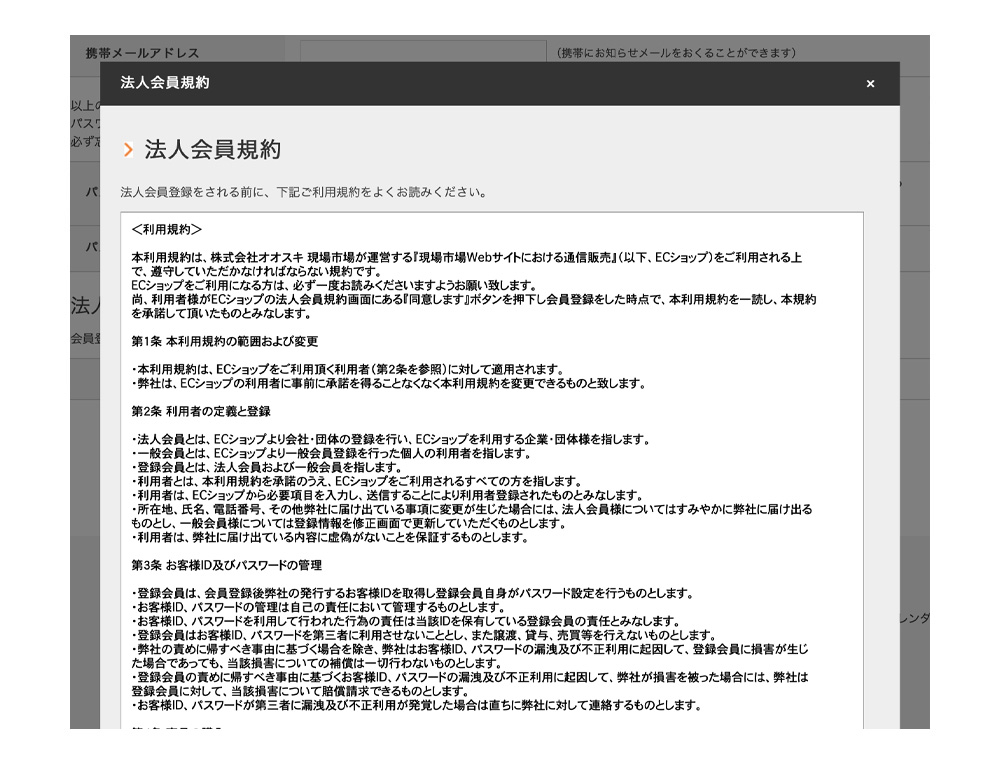Click the line 登録会員とは、法人会員および一般会員を指します
1000x764 pixels.
point(267,467)
